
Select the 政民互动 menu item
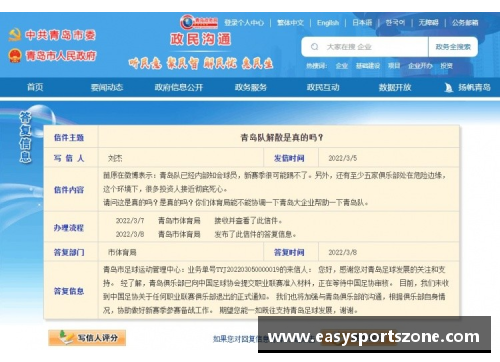pos(323,87)
